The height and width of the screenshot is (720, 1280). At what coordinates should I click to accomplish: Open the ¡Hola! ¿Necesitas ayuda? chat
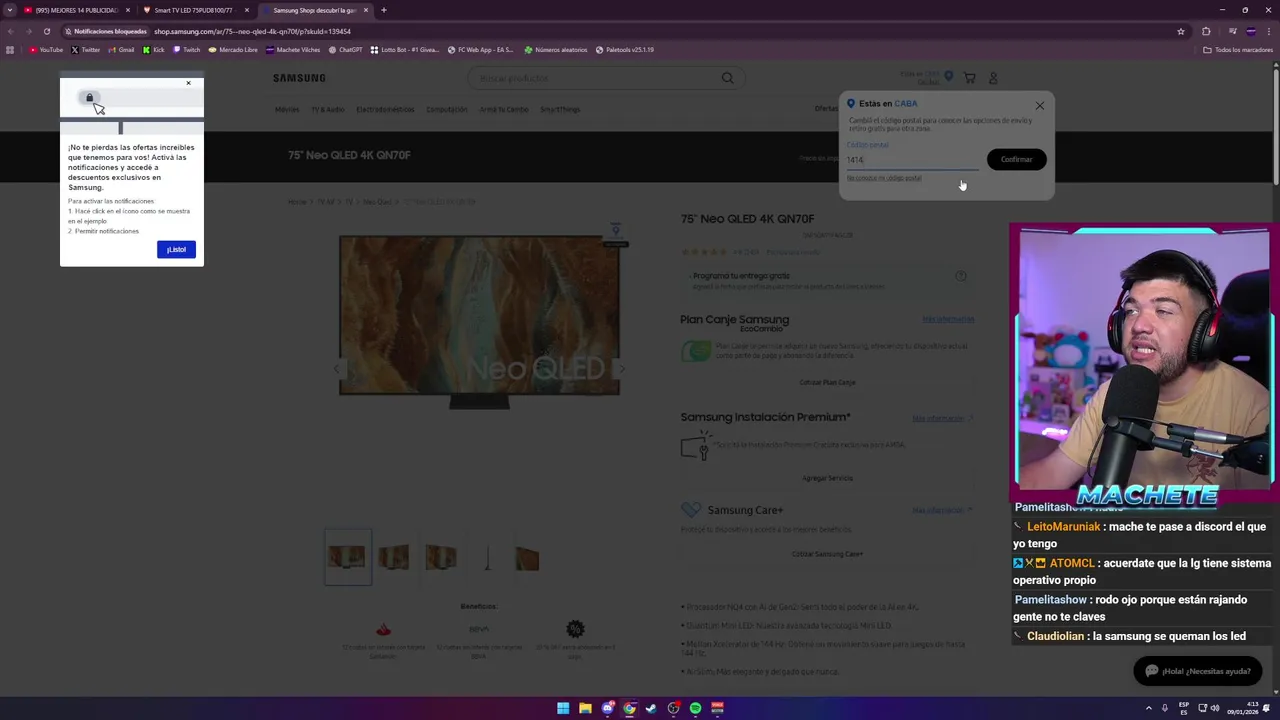pyautogui.click(x=1197, y=671)
